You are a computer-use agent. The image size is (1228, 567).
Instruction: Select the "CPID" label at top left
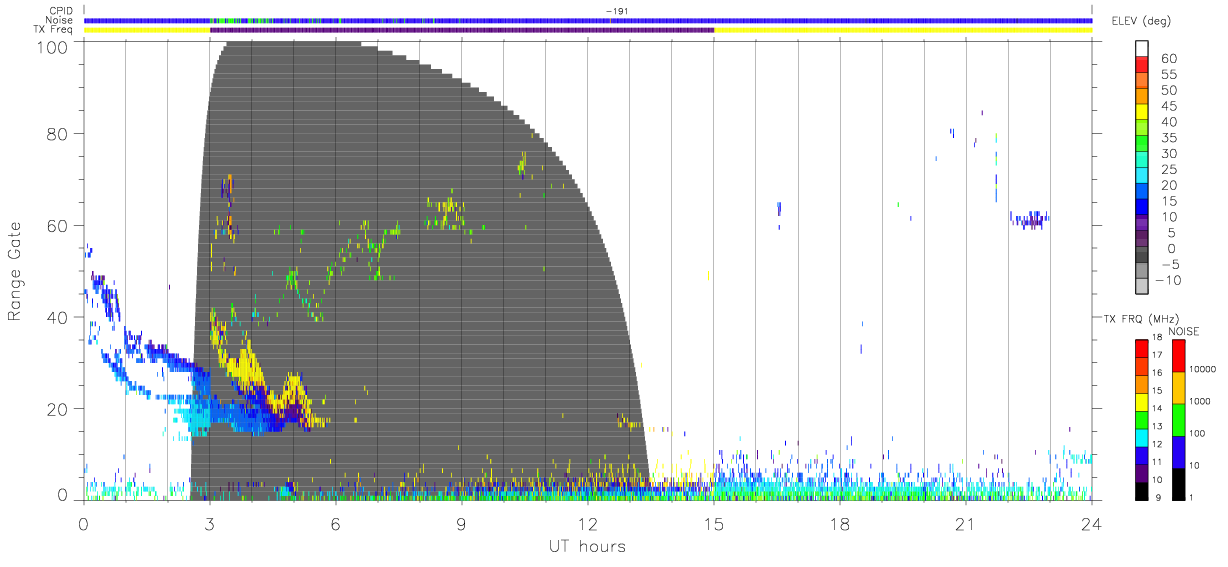tap(62, 11)
